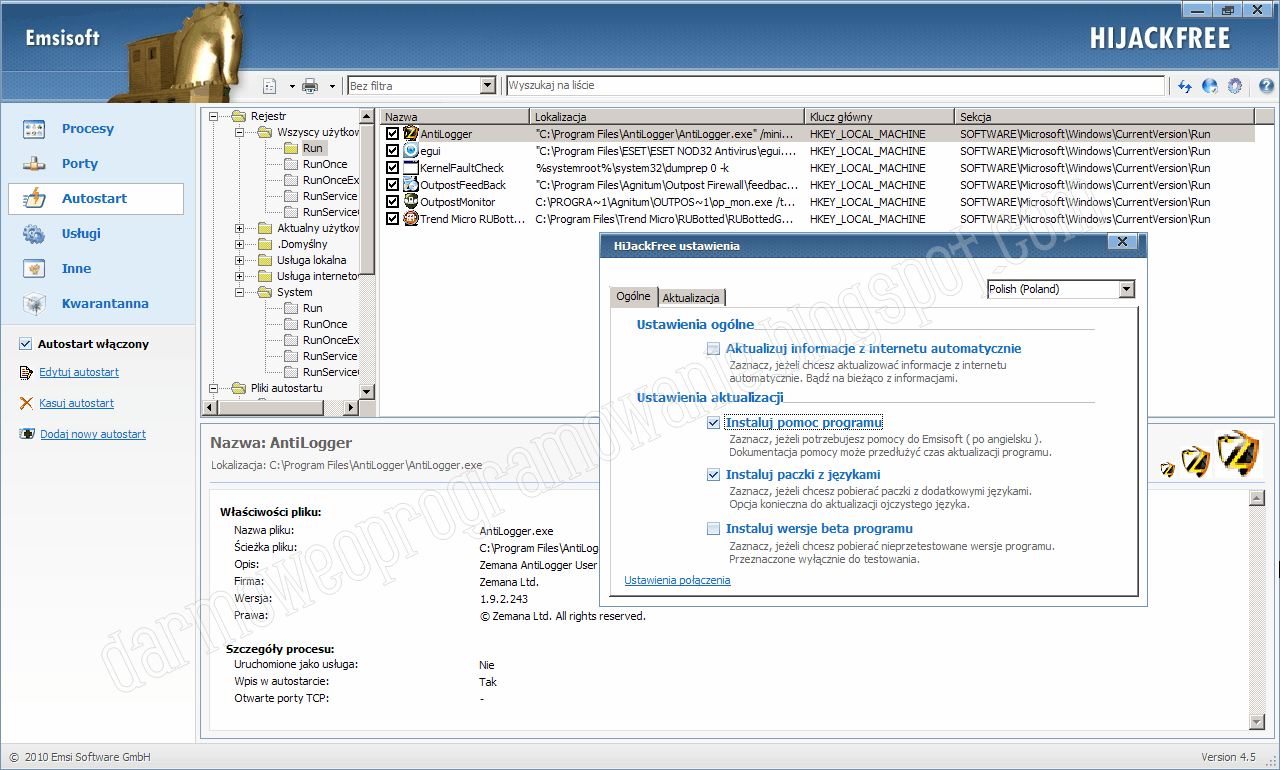Viewport: 1280px width, 770px height.
Task: Toggle Instaluj pomoc programu checkbox
Action: click(713, 423)
